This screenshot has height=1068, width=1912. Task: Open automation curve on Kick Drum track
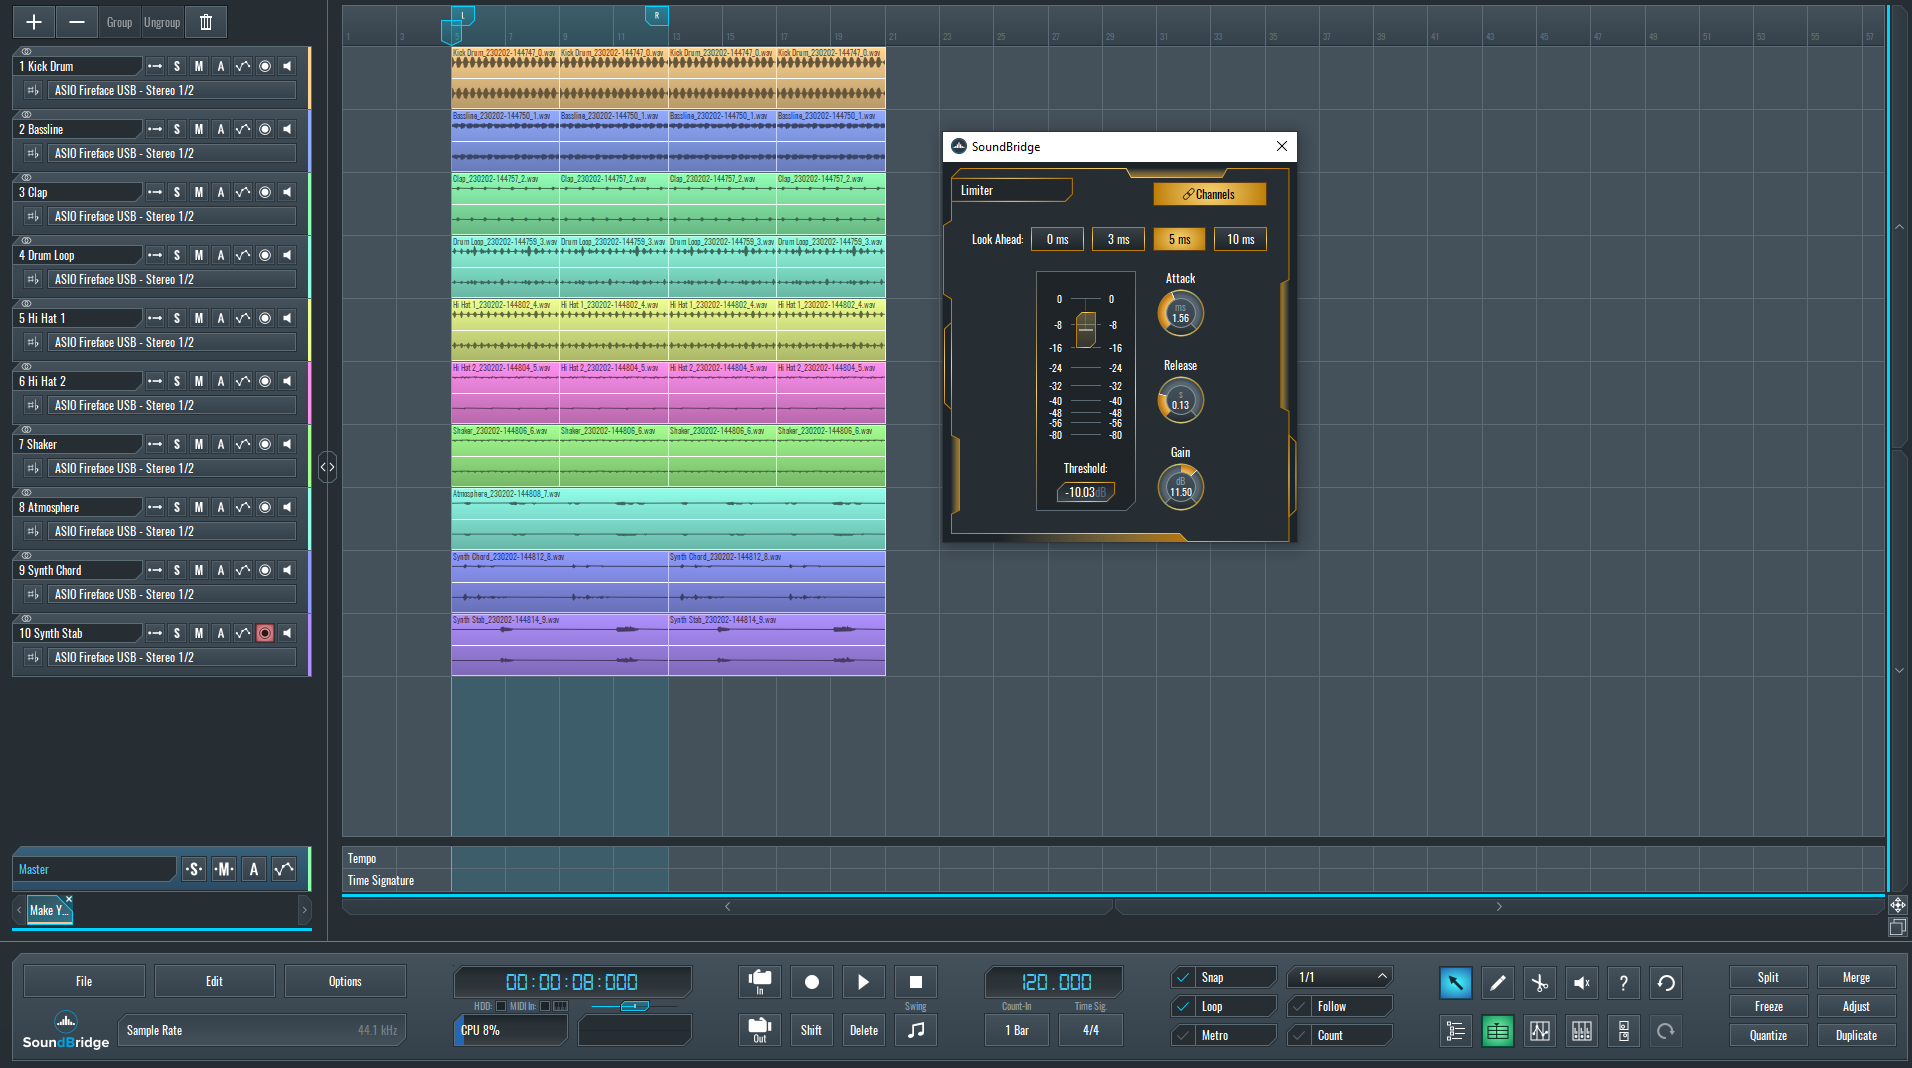click(x=243, y=66)
